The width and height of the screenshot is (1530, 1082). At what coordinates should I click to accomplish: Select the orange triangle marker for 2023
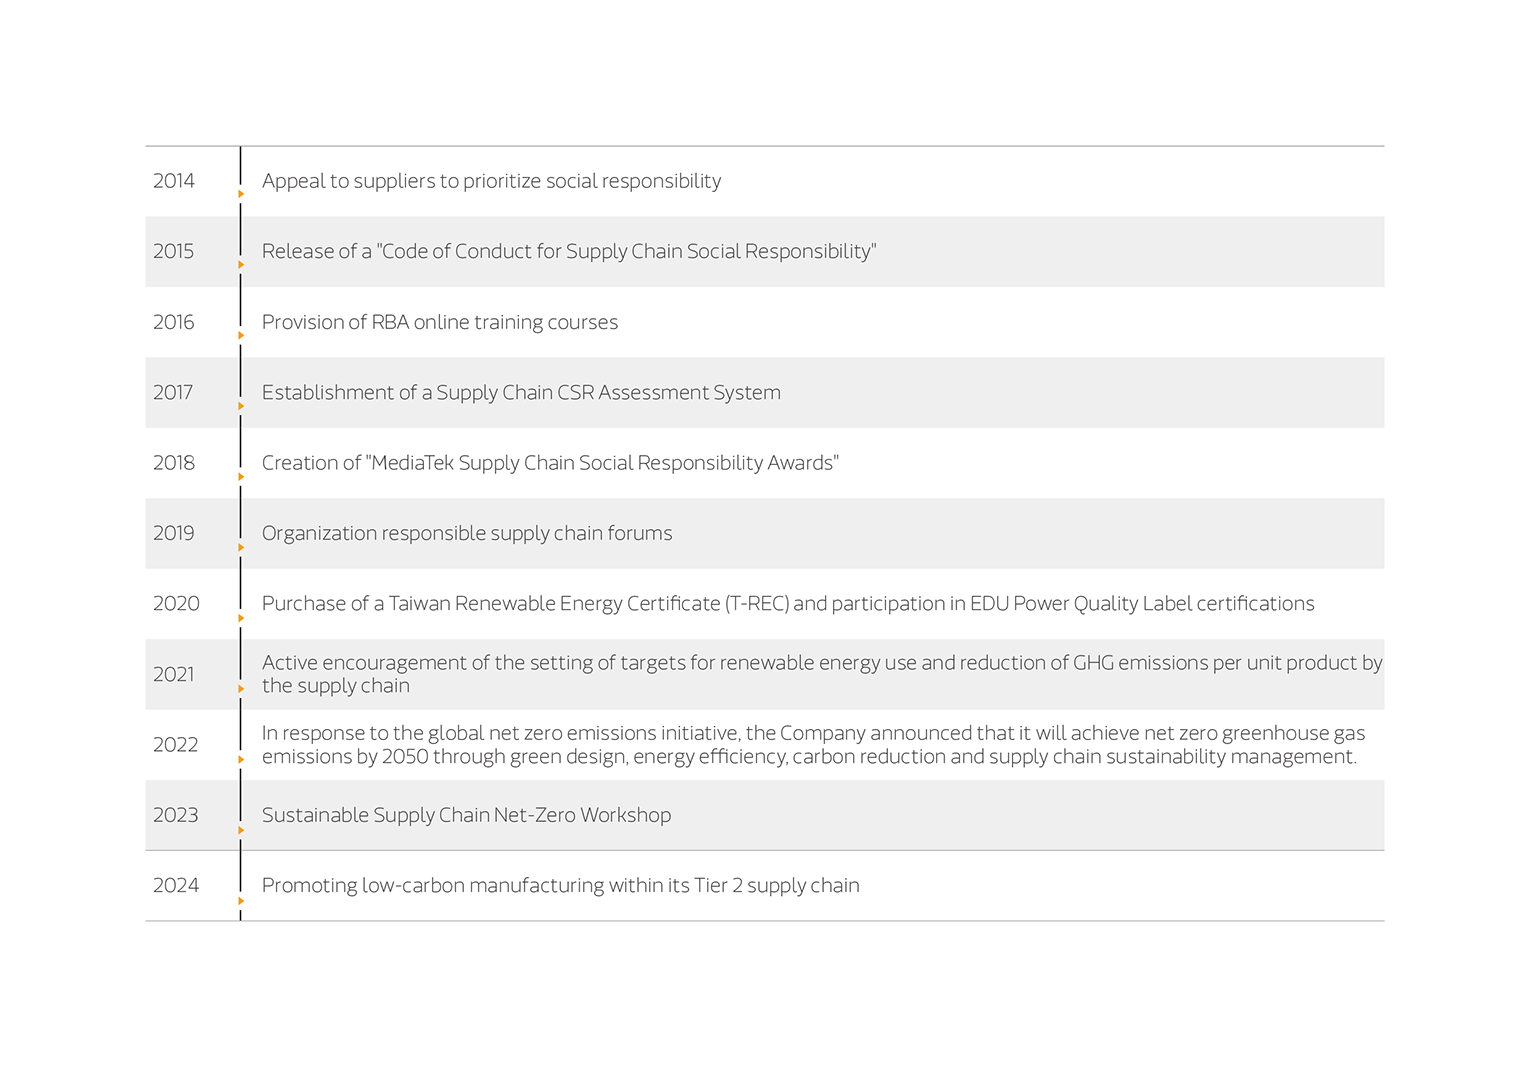point(241,830)
